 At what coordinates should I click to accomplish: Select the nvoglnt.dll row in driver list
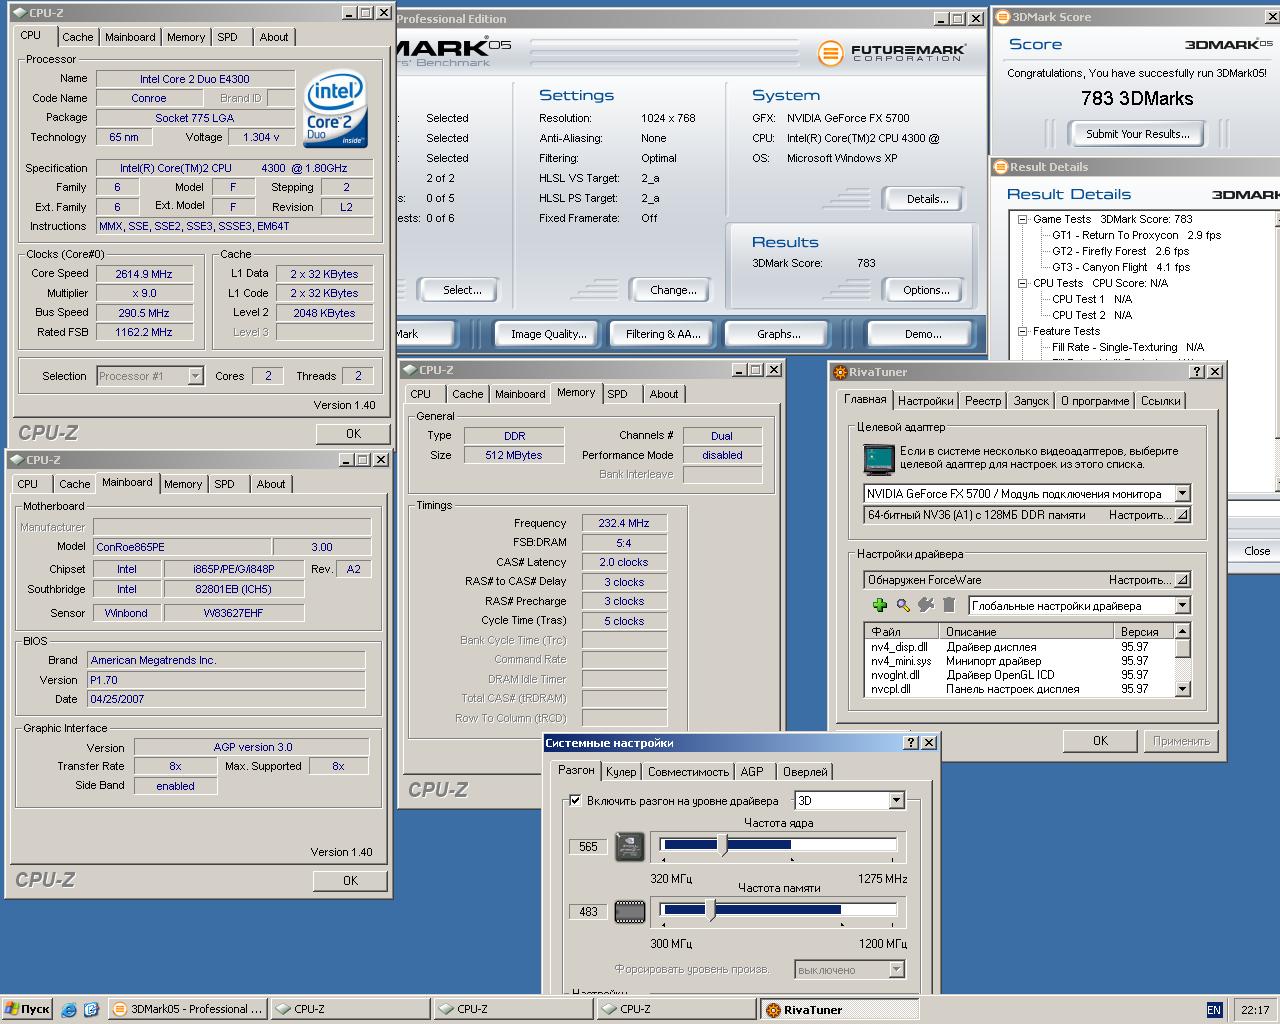1020,675
